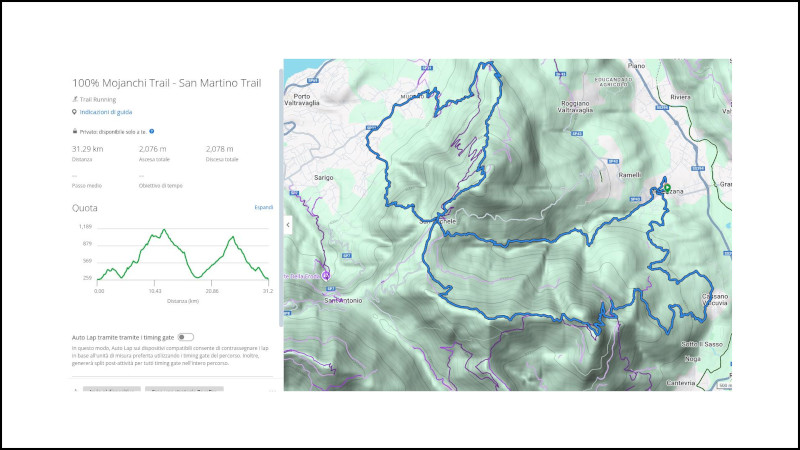Collapse the side panel with map-edge chevron
Image resolution: width=800 pixels, height=450 pixels.
pyautogui.click(x=288, y=225)
